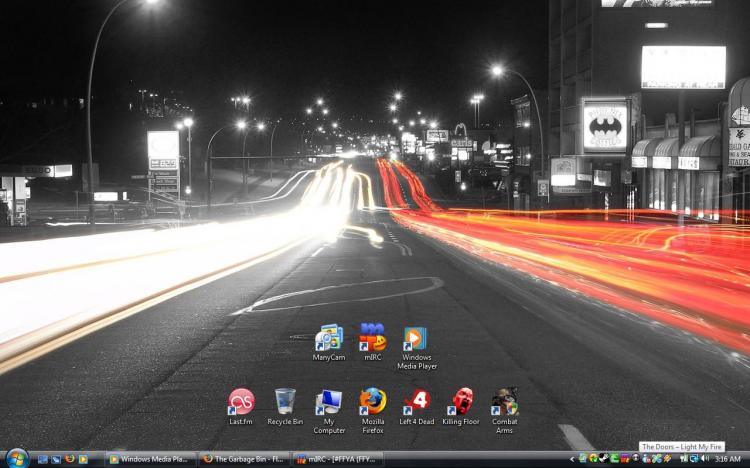Open the Windows Start menu orb
The height and width of the screenshot is (468, 750).
[16, 459]
